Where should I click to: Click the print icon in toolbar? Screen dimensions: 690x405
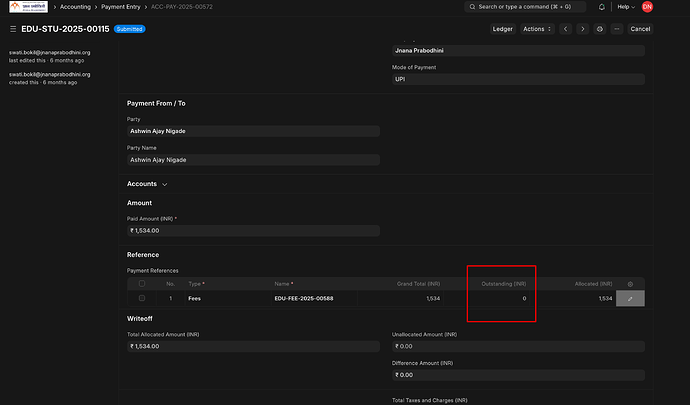[599, 29]
